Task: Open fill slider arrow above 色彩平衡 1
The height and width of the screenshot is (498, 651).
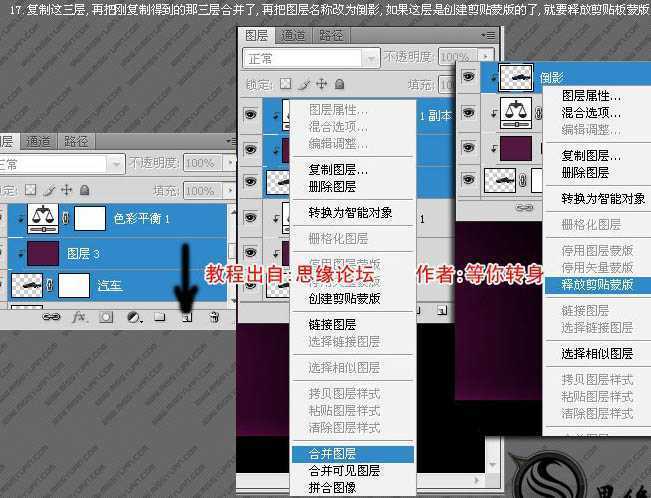Action: [x=230, y=191]
